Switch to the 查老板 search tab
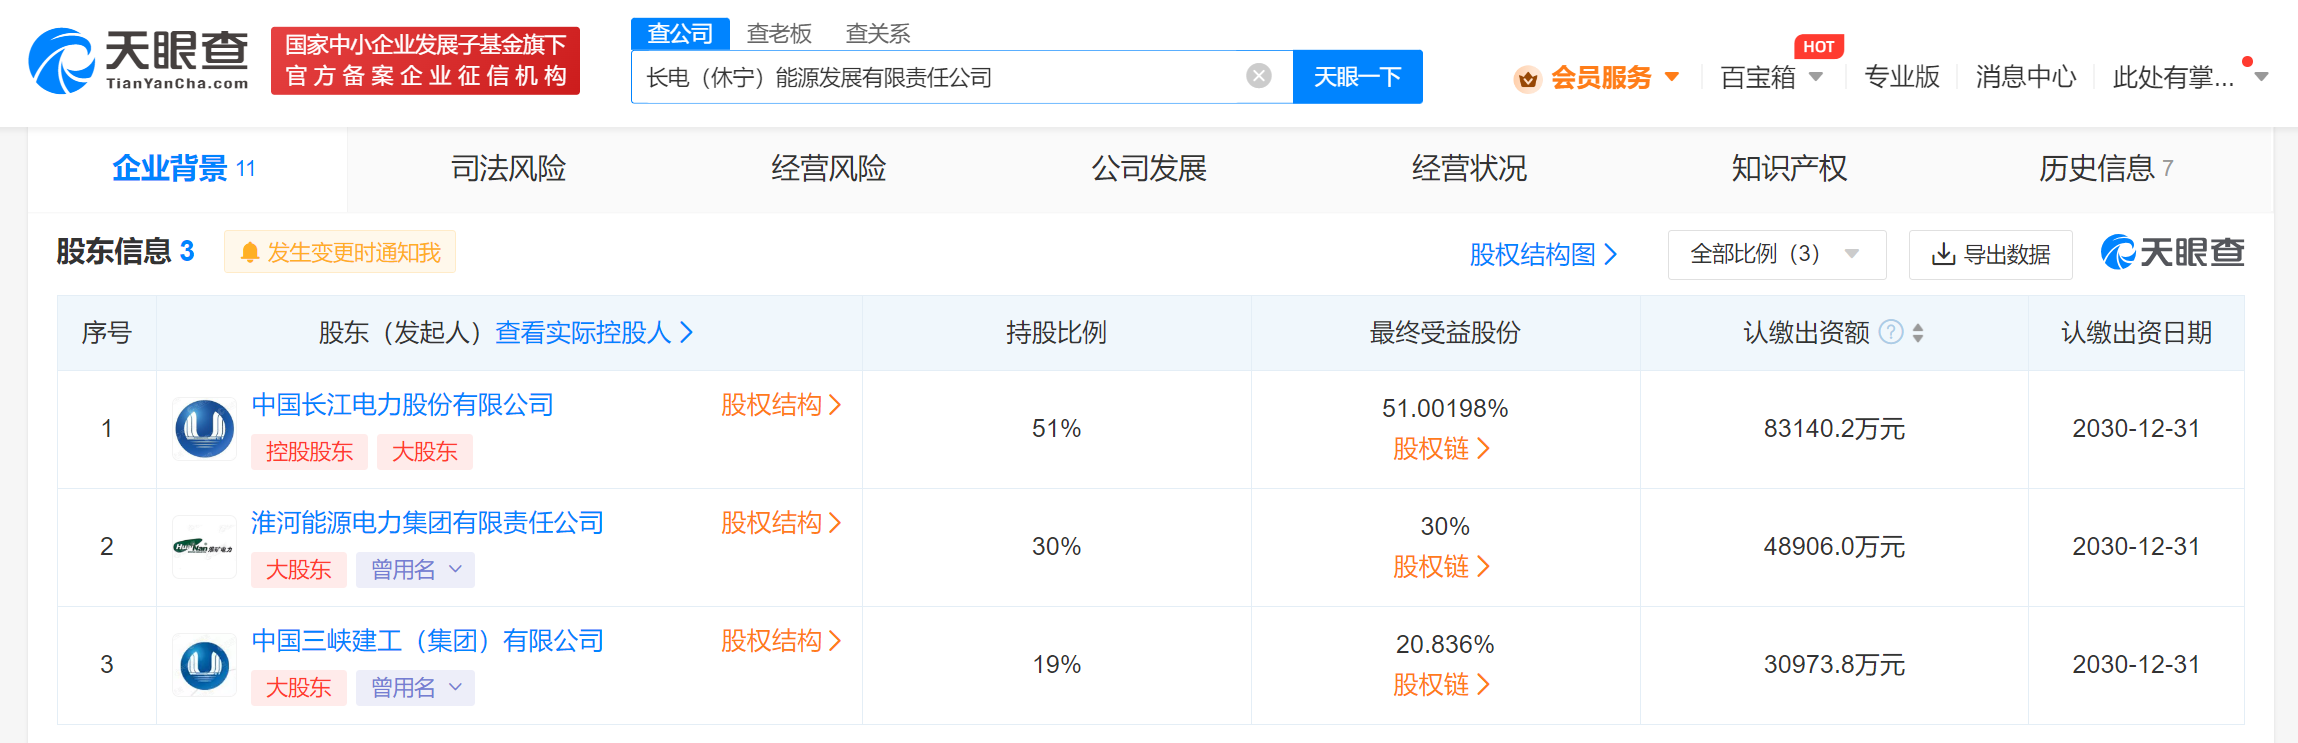This screenshot has width=2298, height=743. click(779, 34)
